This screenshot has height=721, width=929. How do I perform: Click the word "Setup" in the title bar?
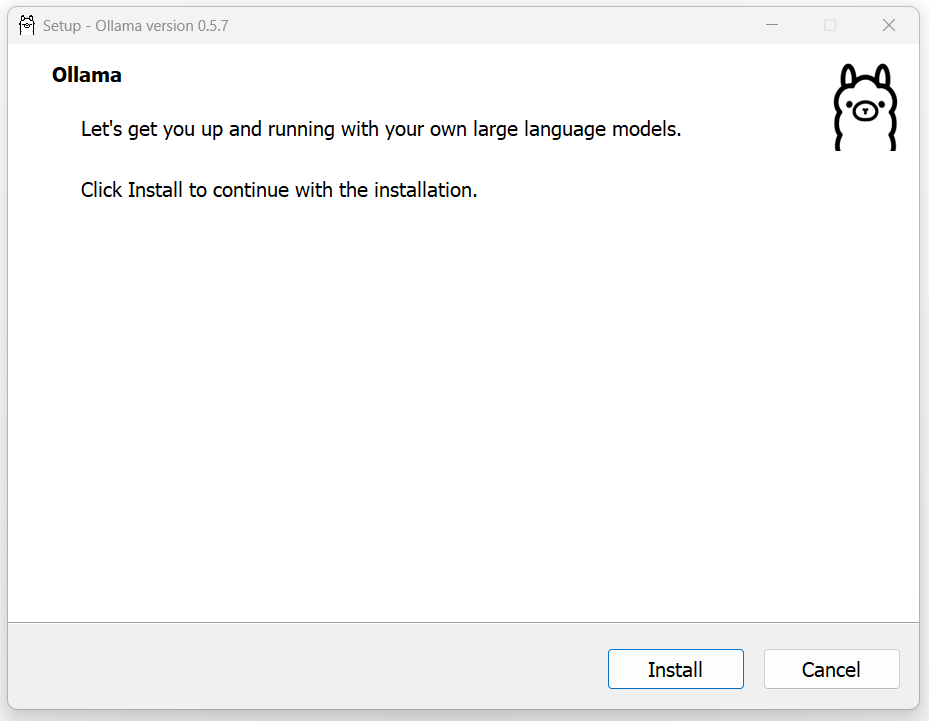pos(62,27)
